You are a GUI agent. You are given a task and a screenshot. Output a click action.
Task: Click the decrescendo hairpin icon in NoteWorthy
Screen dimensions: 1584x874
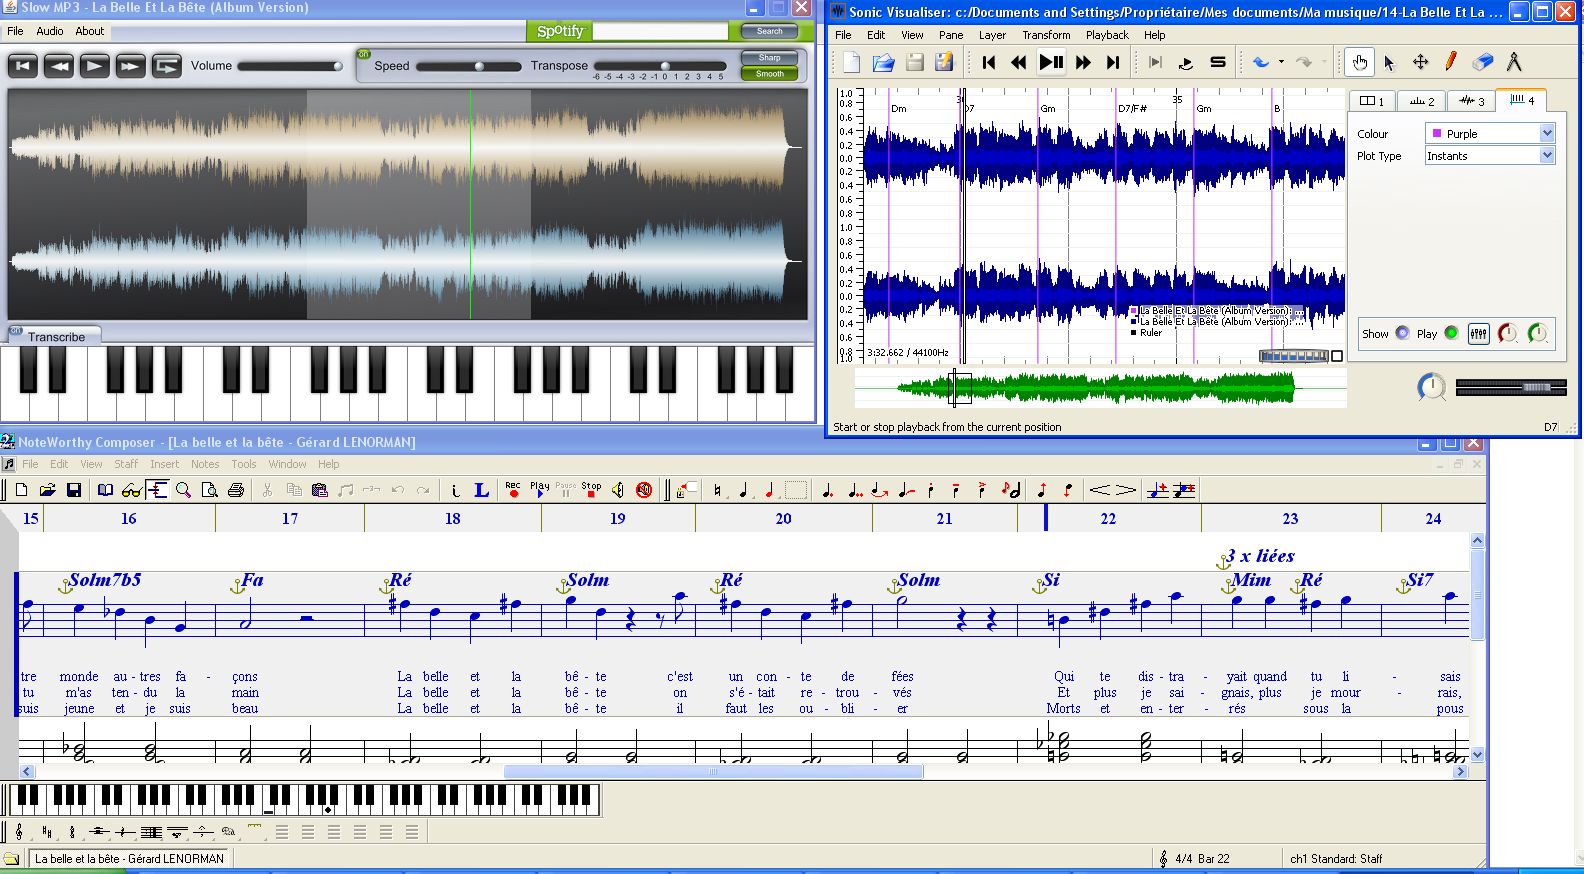pos(1125,490)
